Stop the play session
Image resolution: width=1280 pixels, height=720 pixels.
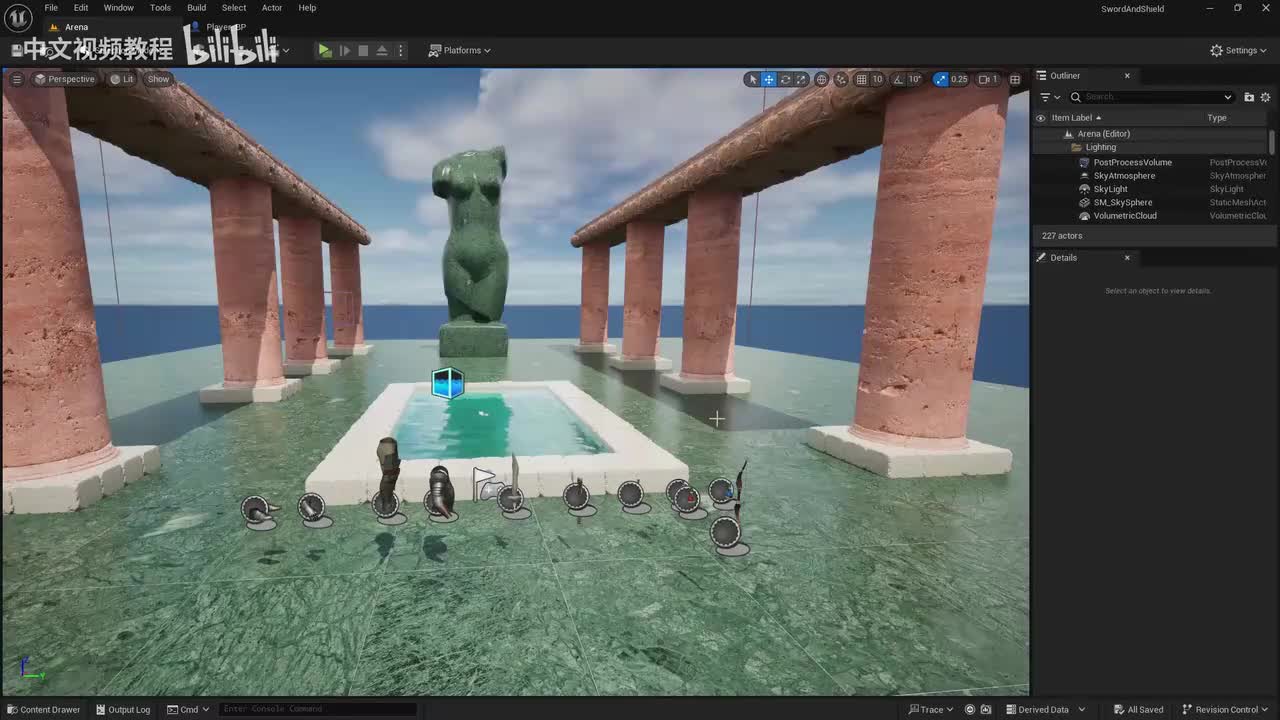click(x=363, y=50)
